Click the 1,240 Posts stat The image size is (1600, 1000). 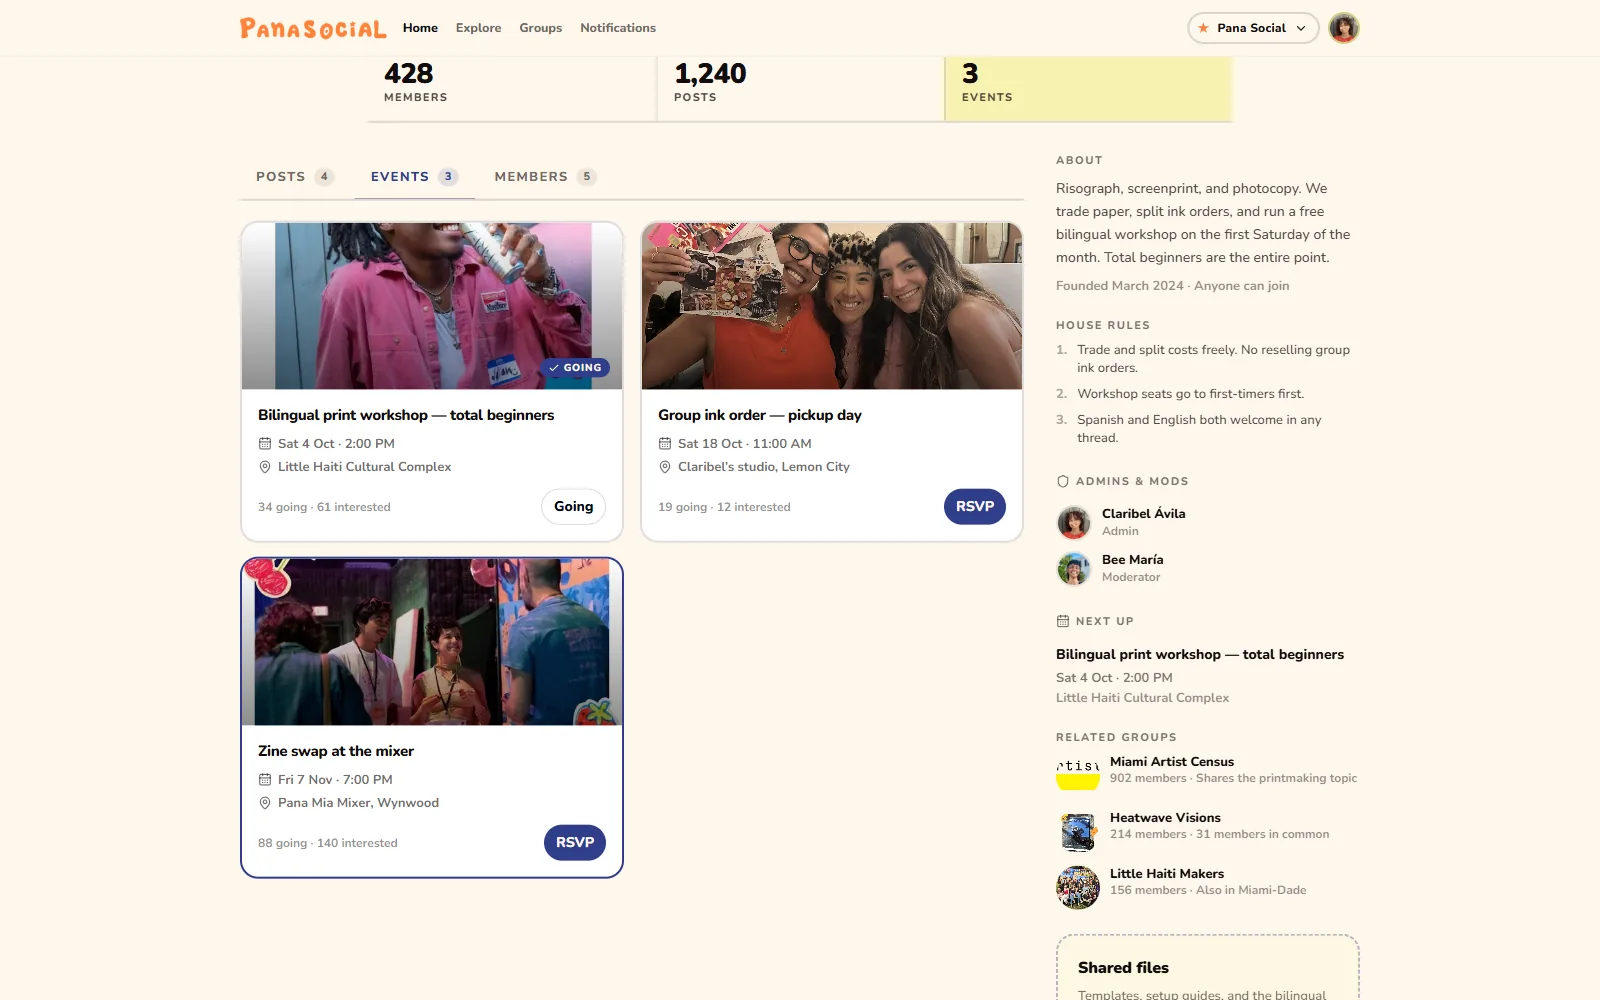click(x=801, y=88)
